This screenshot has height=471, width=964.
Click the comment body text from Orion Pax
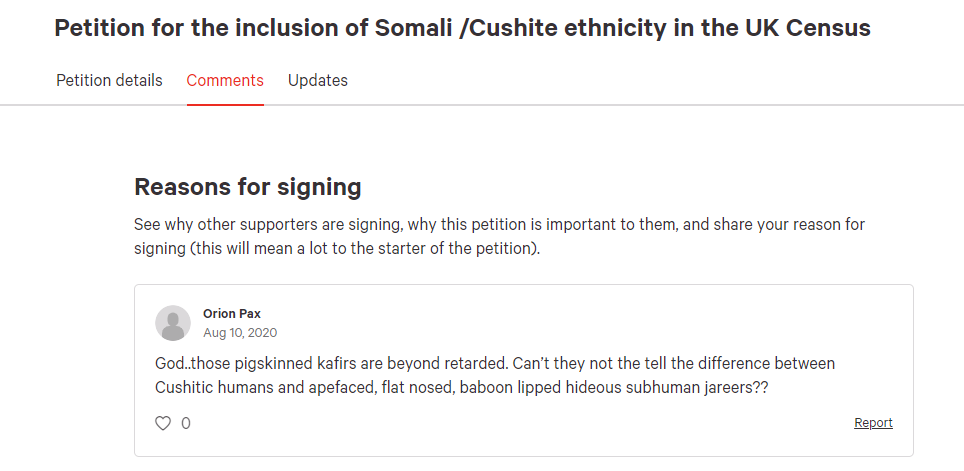495,376
